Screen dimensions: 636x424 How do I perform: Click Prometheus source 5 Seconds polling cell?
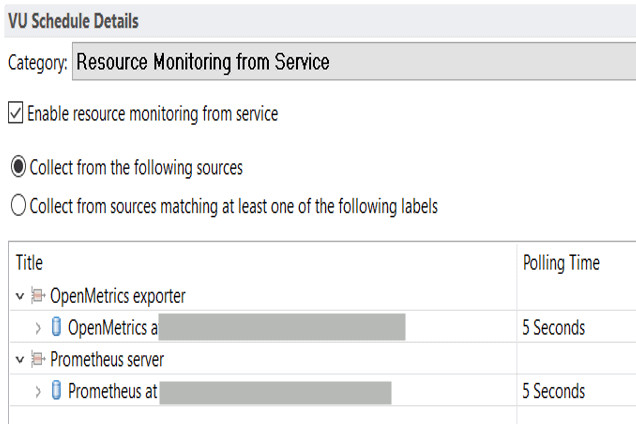(x=554, y=391)
